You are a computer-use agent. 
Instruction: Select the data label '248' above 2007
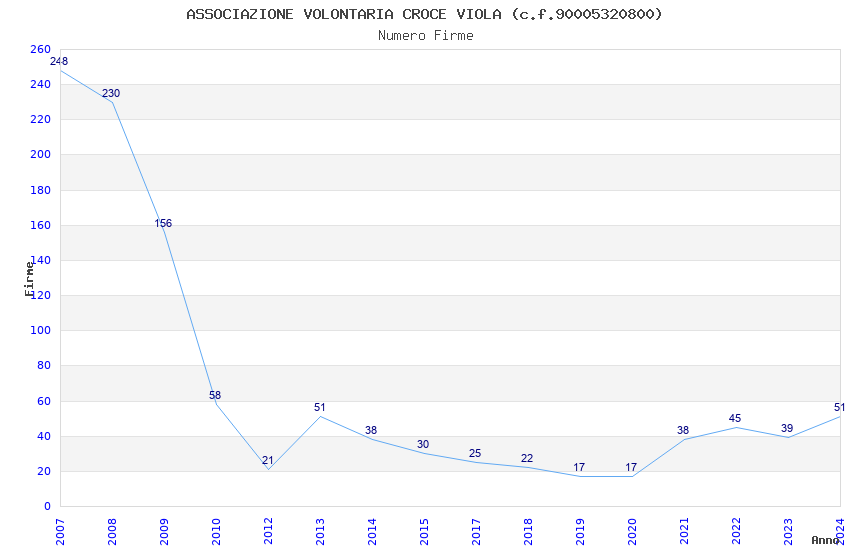[59, 61]
